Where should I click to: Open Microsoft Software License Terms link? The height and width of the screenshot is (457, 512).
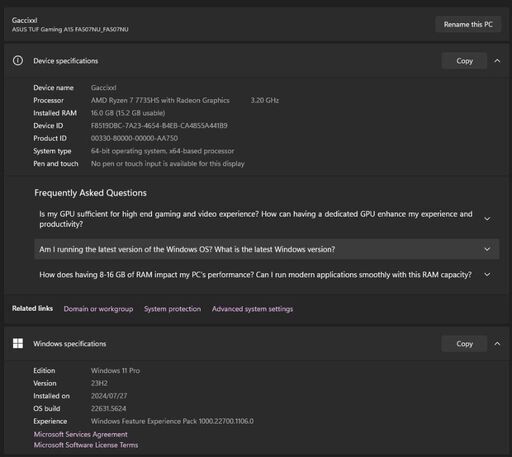pos(86,445)
